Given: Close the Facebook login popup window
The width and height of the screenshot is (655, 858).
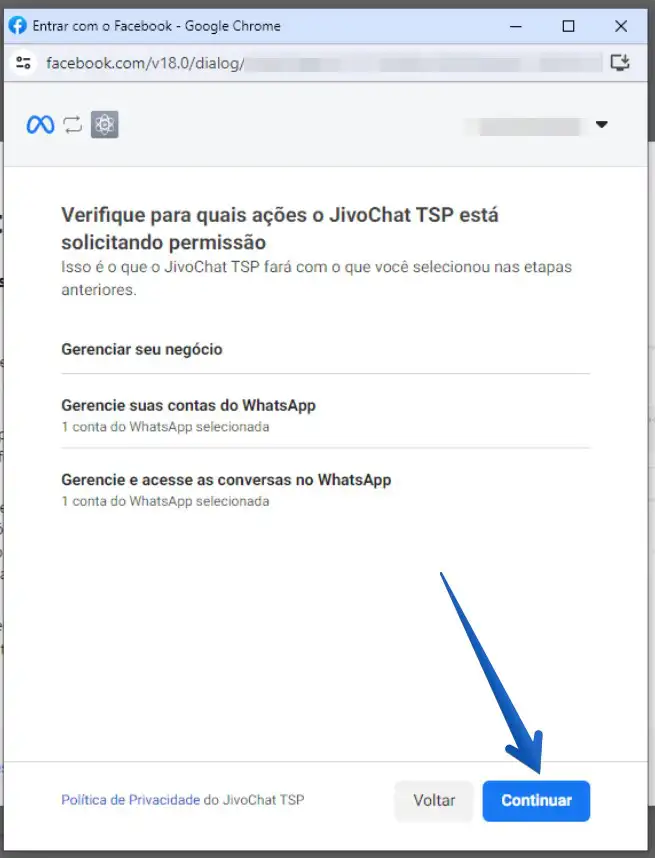Looking at the screenshot, I should tap(621, 26).
